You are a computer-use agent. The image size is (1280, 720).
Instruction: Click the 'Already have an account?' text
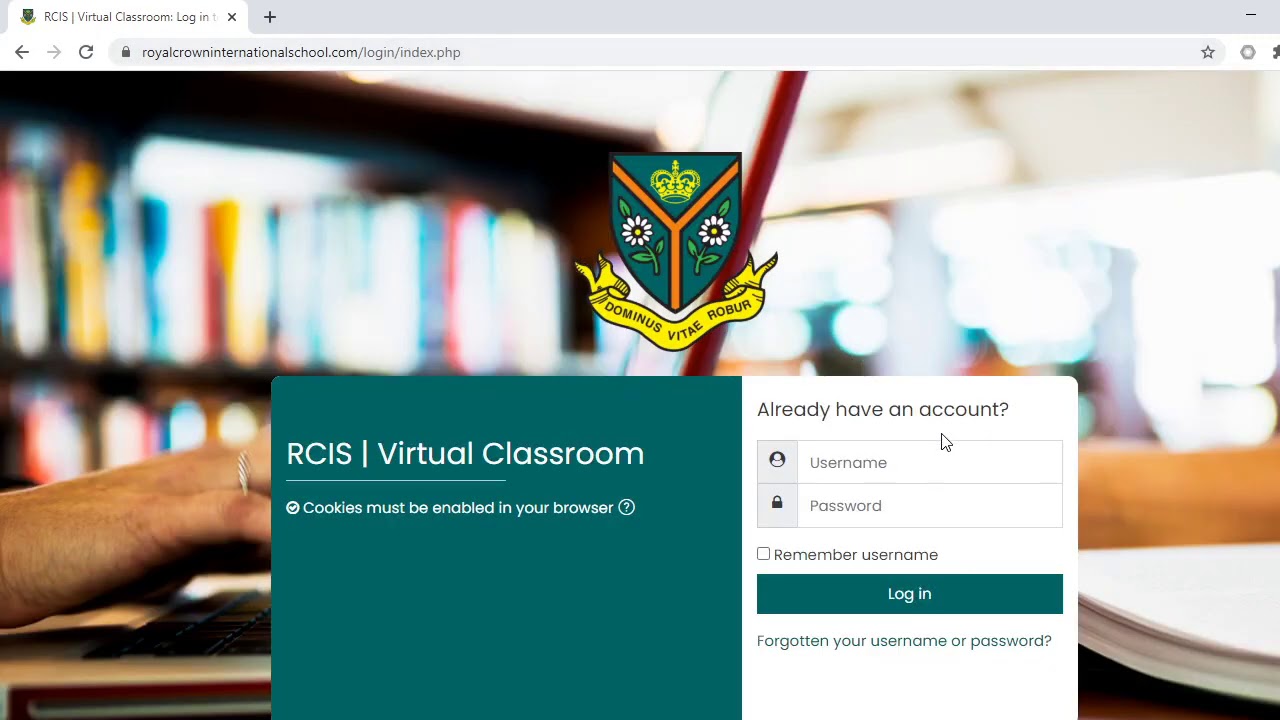pyautogui.click(x=883, y=409)
